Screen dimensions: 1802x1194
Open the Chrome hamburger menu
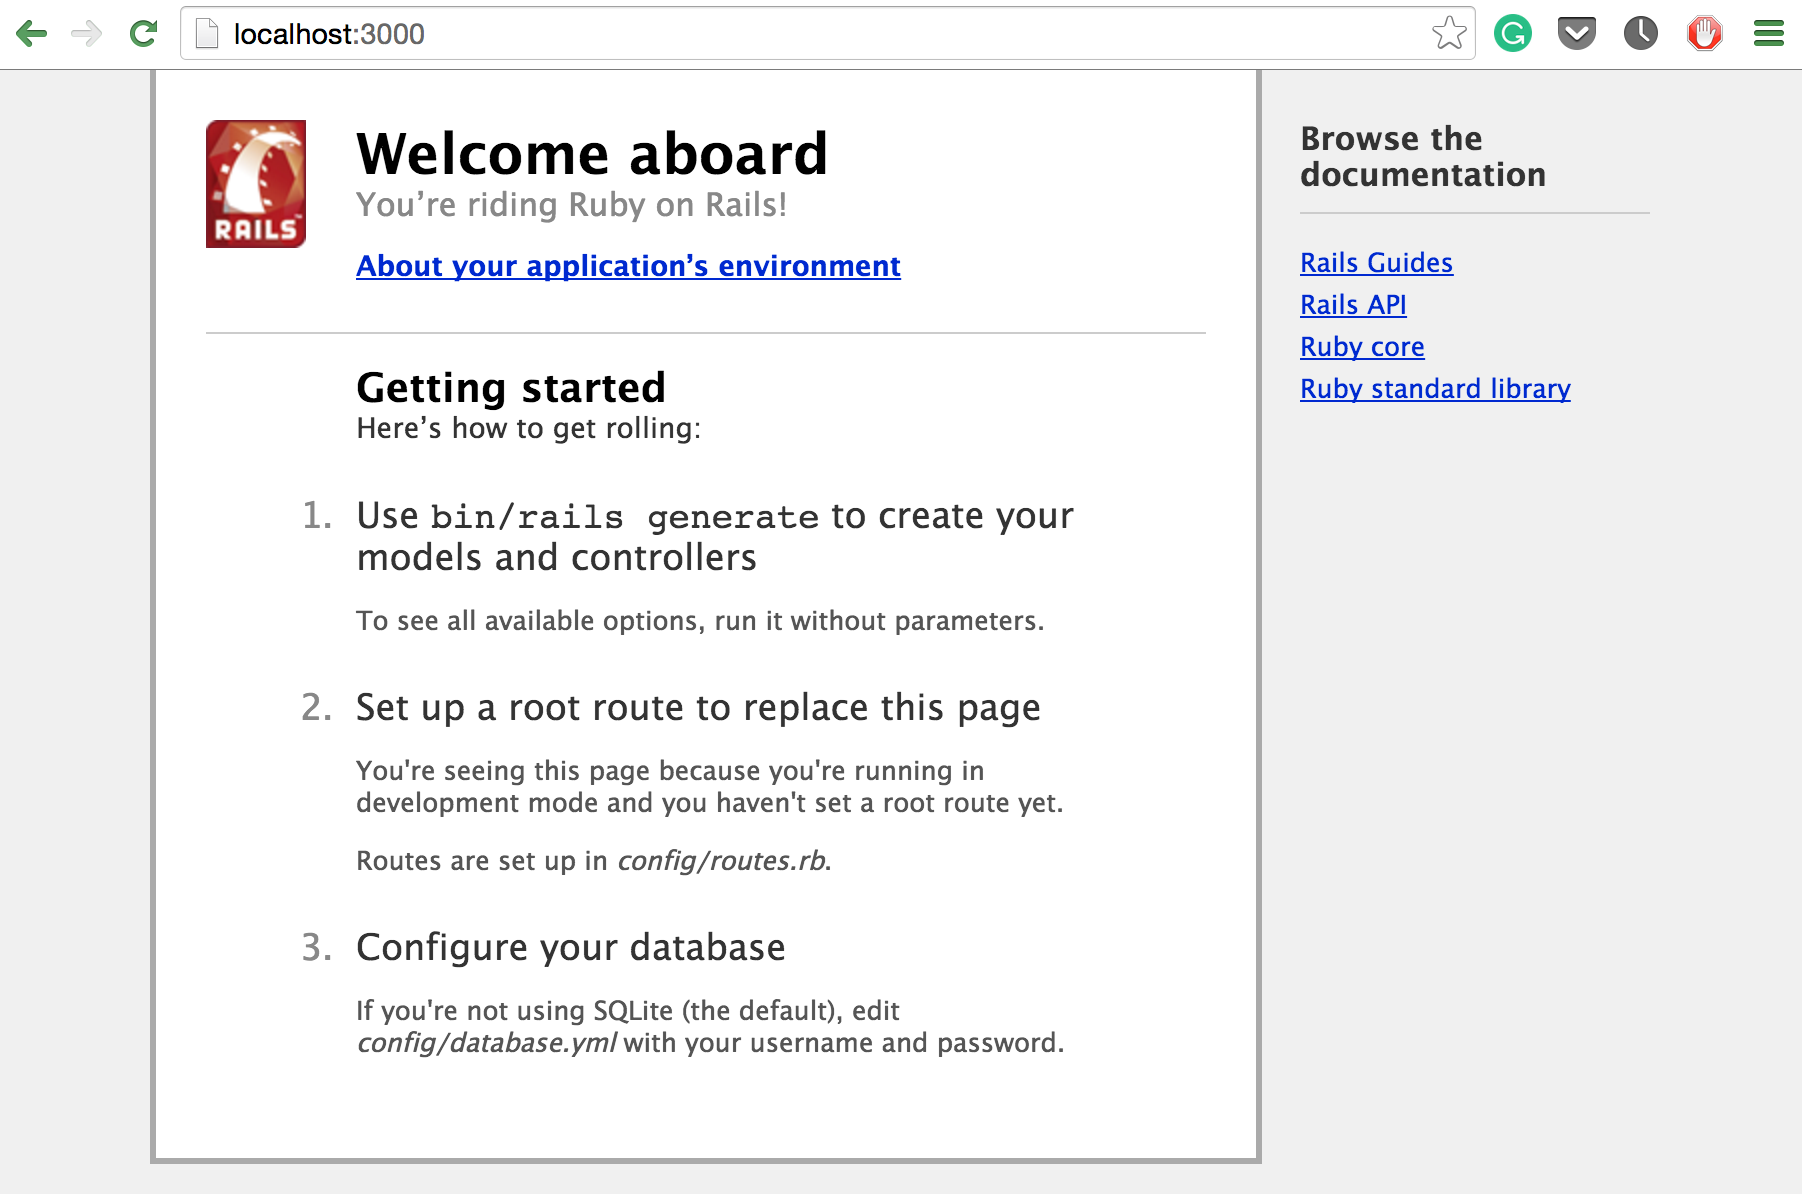[x=1769, y=34]
